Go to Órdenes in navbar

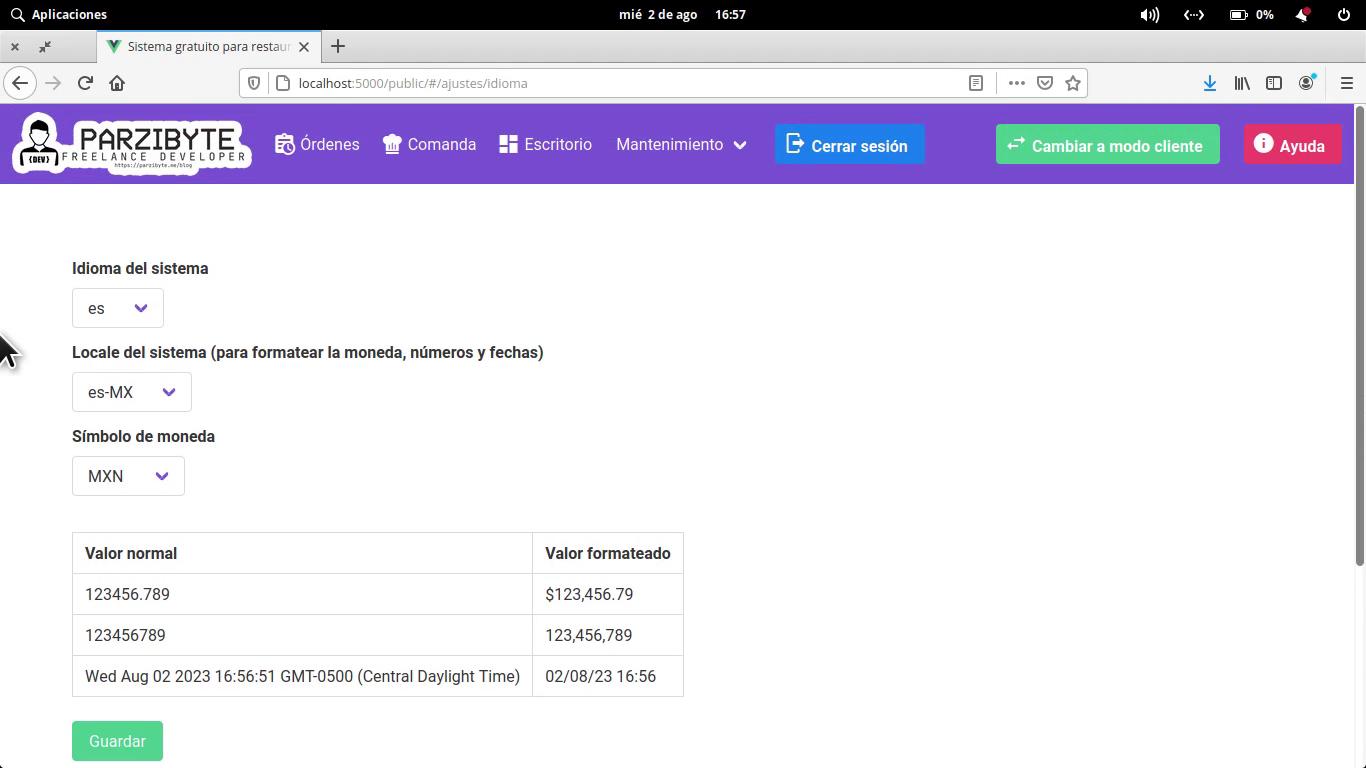coord(317,145)
